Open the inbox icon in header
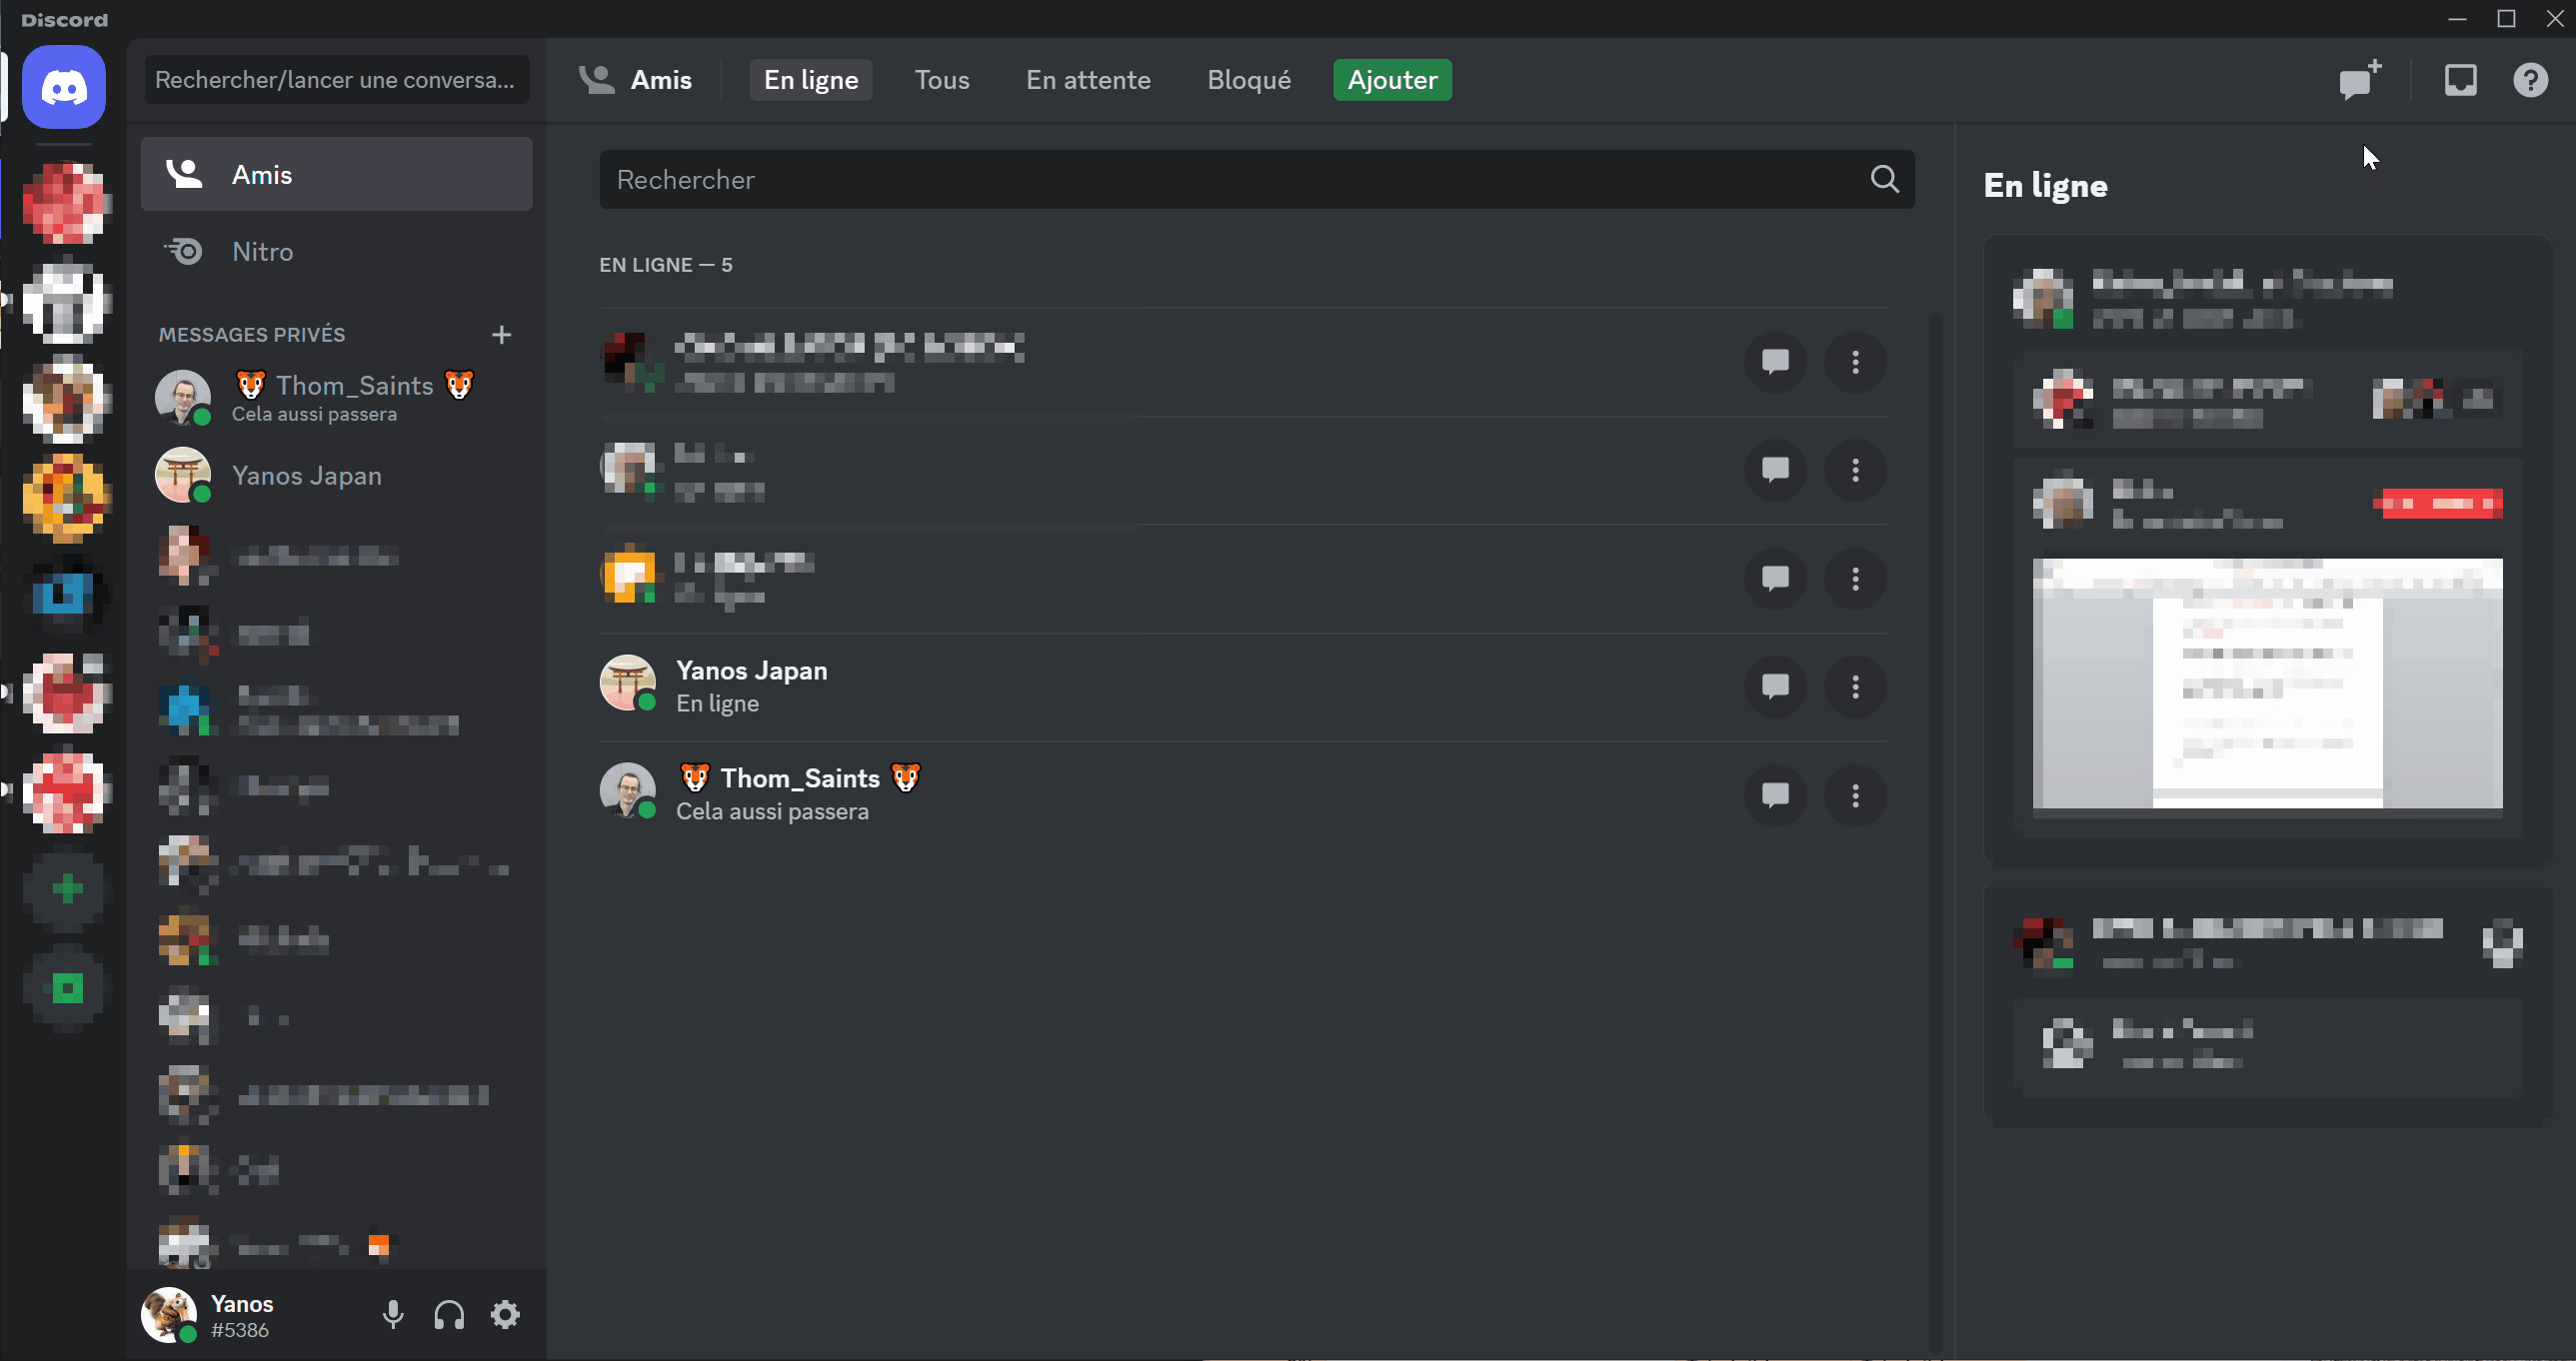 coord(2460,80)
